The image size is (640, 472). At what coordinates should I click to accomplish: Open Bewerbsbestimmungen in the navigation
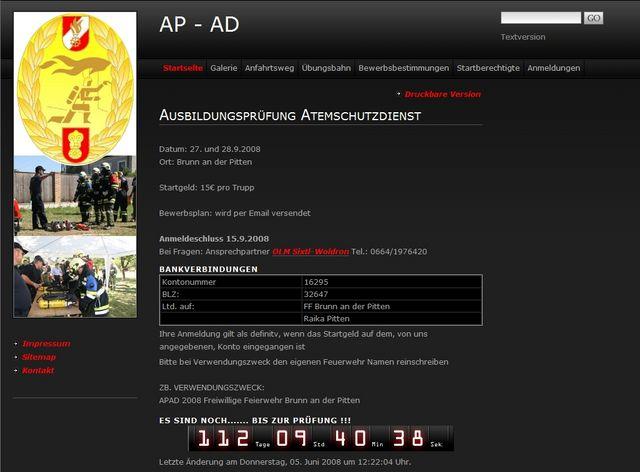[x=404, y=68]
